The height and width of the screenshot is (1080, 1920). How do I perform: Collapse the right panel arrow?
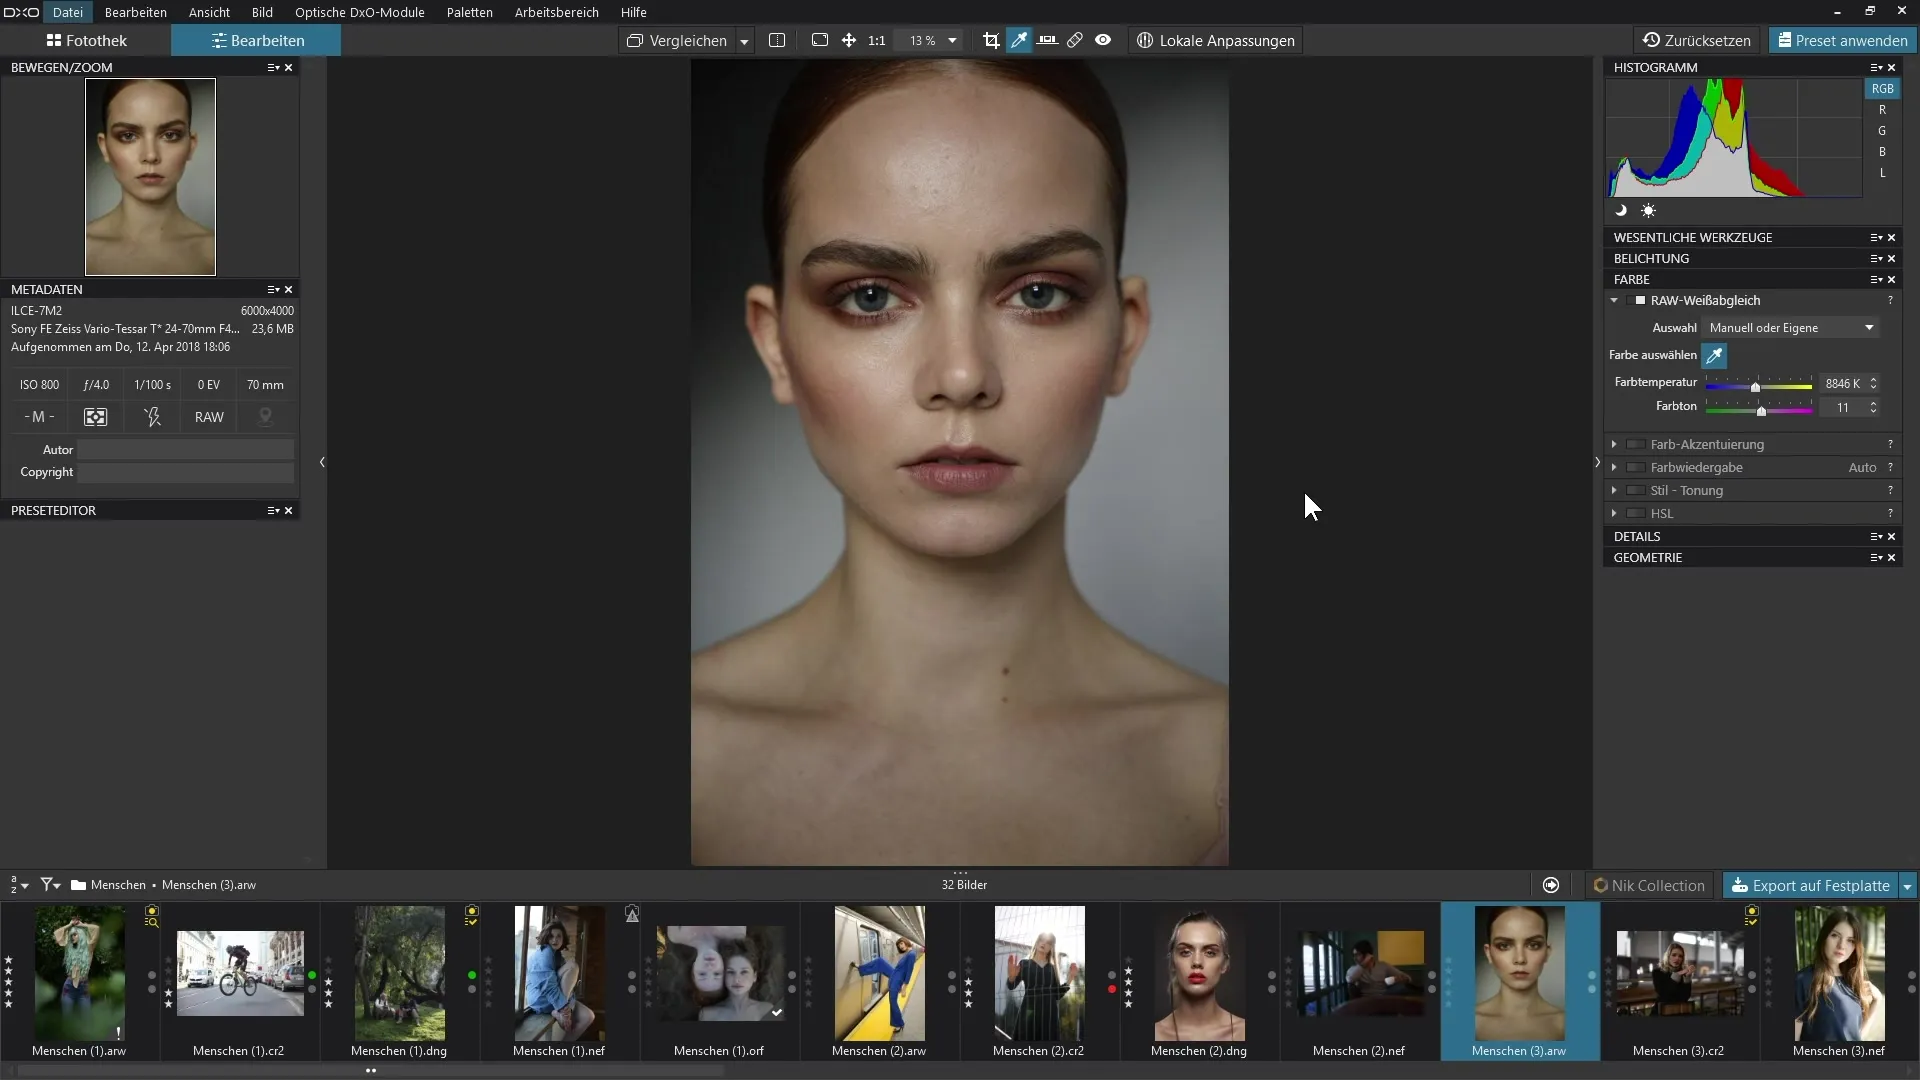click(1597, 463)
